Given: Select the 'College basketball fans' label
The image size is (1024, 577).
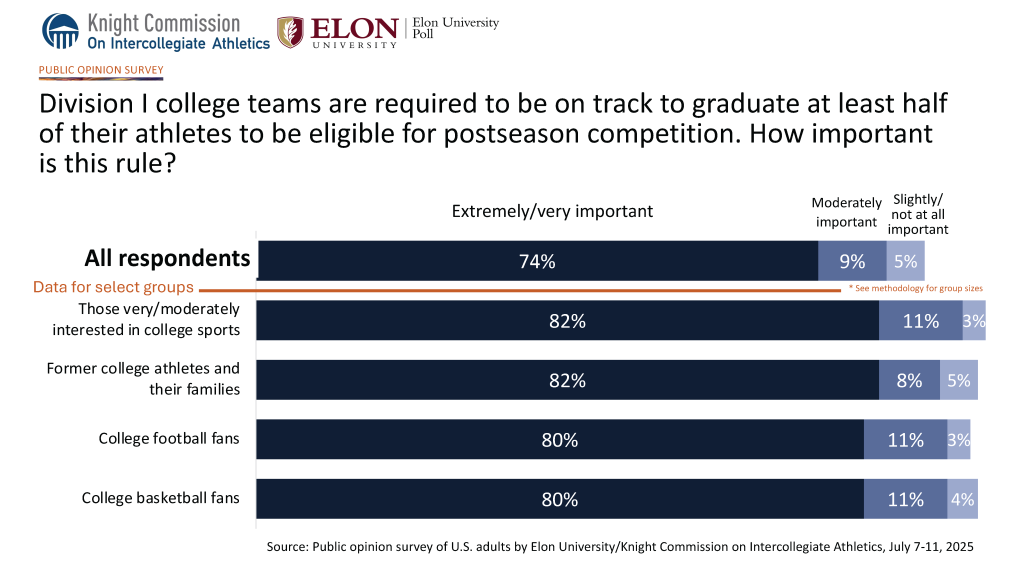Looking at the screenshot, I should (x=160, y=497).
